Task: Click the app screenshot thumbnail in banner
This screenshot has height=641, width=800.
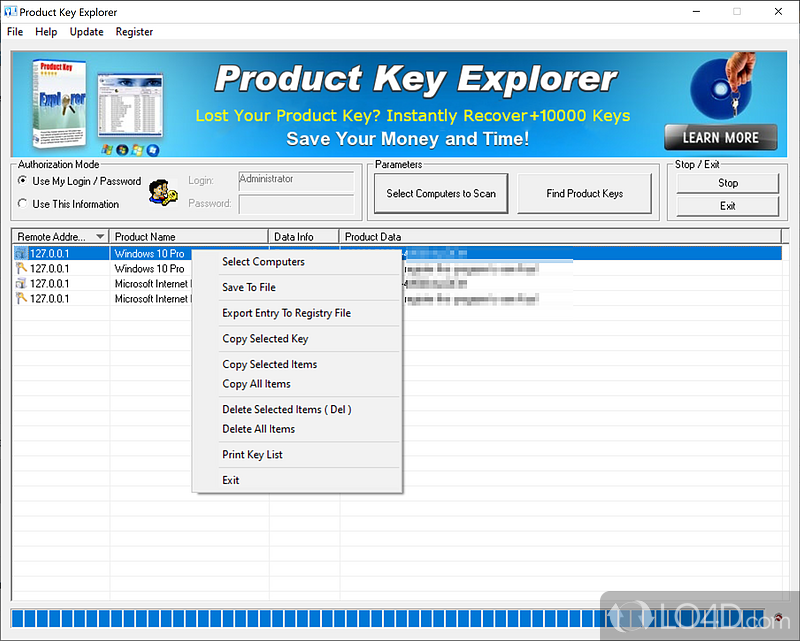Action: (131, 106)
